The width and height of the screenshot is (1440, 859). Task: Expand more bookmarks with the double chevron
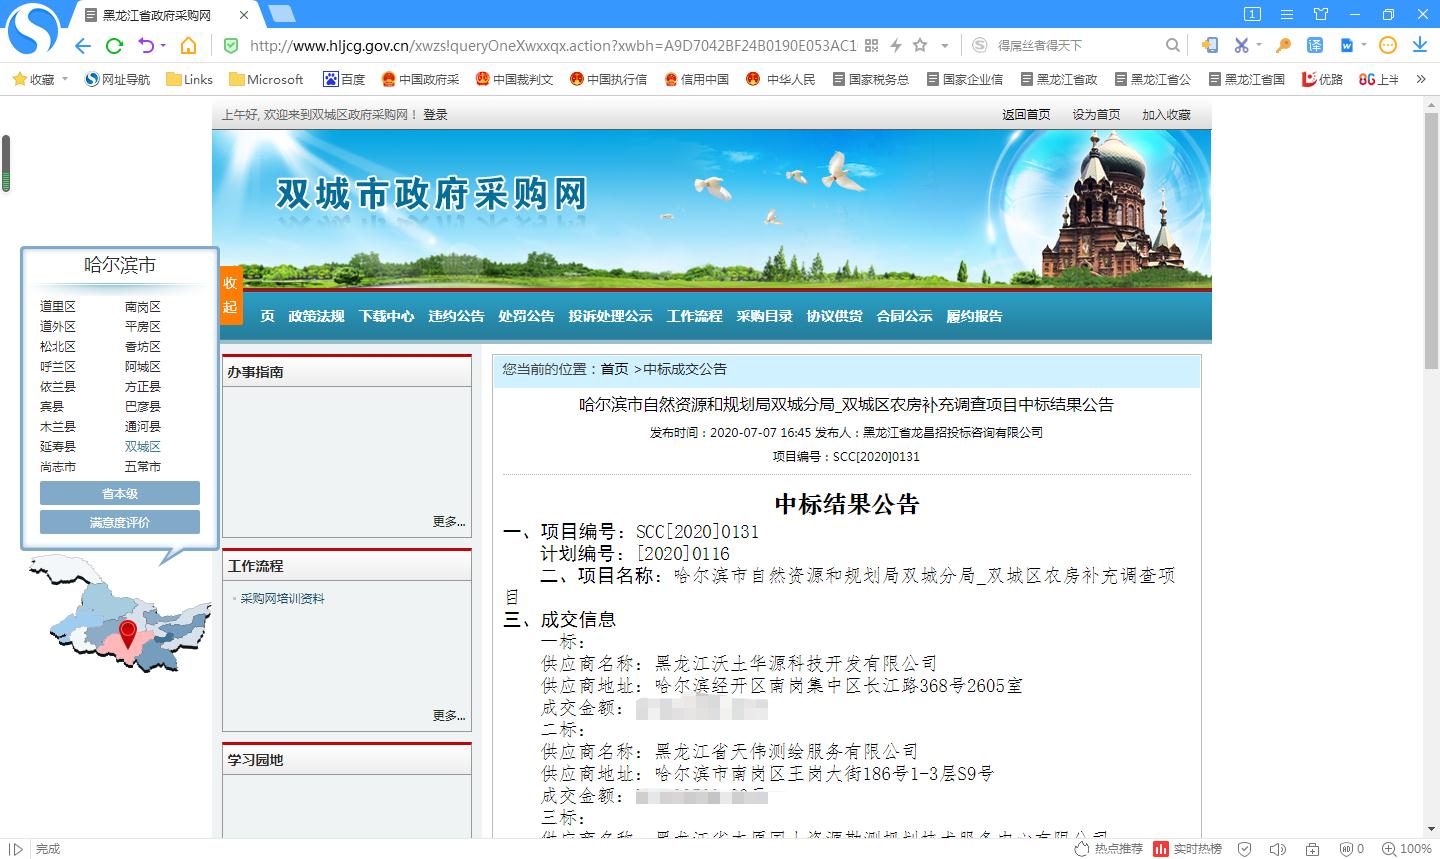[1420, 79]
